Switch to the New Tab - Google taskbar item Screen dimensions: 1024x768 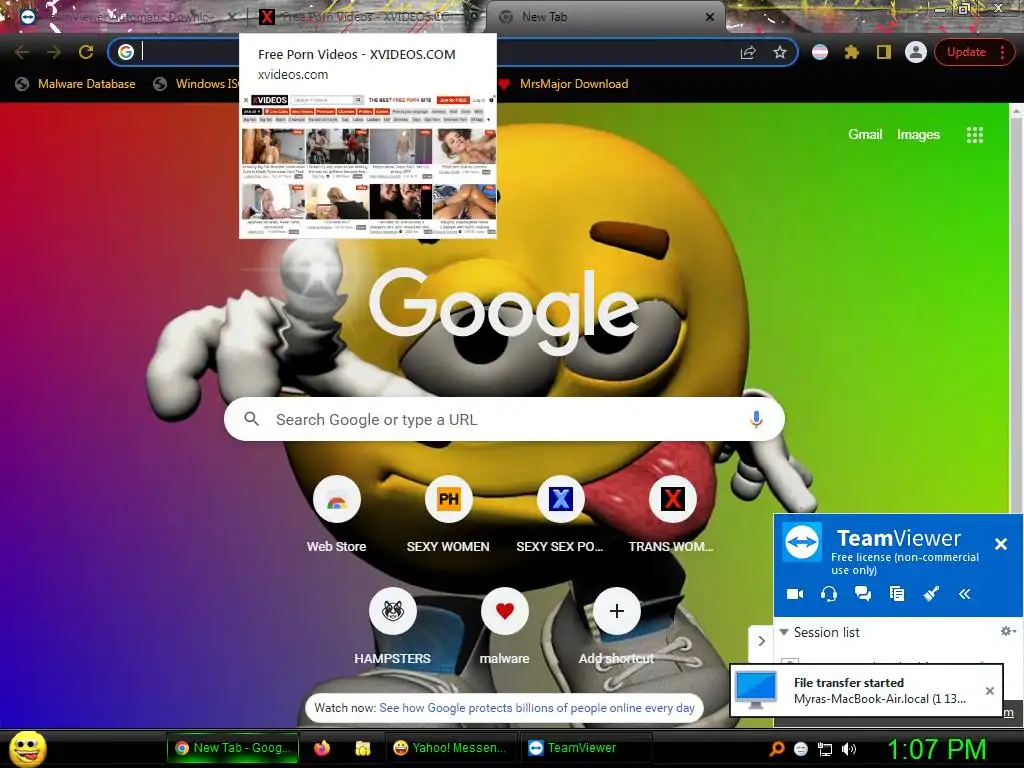[233, 748]
